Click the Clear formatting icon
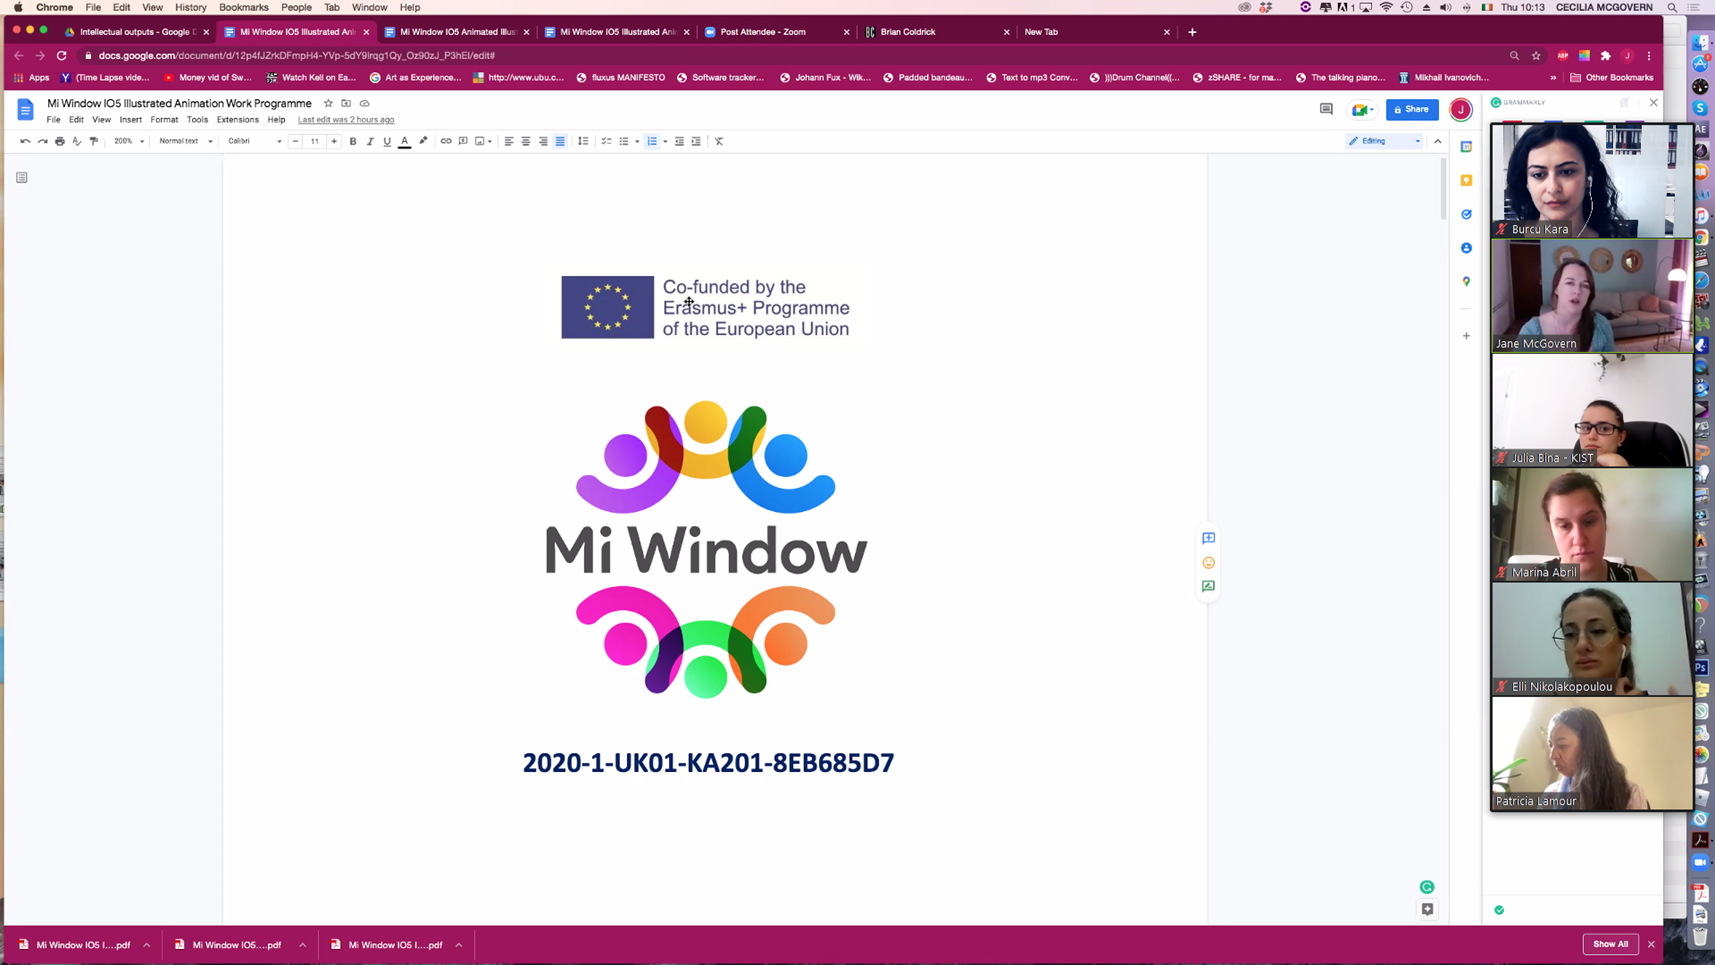This screenshot has width=1715, height=965. [719, 141]
